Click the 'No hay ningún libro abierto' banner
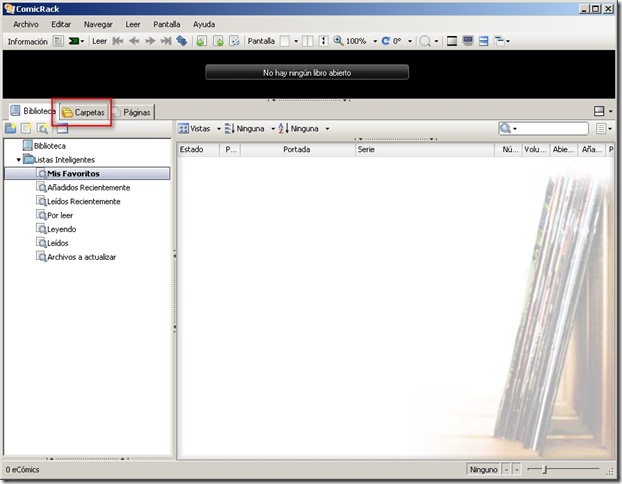The width and height of the screenshot is (622, 484). pos(307,73)
